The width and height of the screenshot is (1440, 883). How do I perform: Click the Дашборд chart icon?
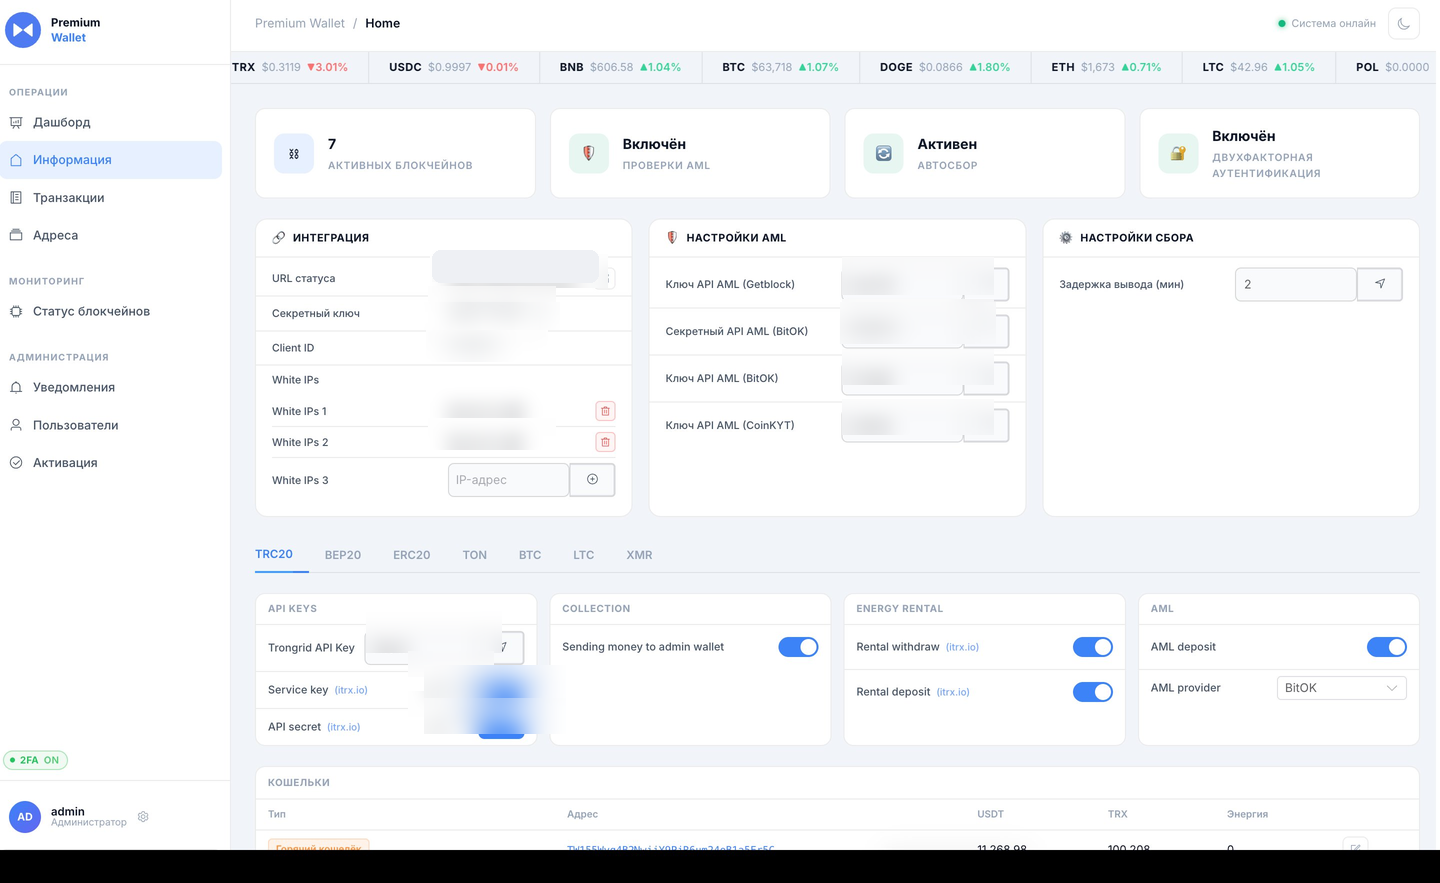(x=16, y=122)
